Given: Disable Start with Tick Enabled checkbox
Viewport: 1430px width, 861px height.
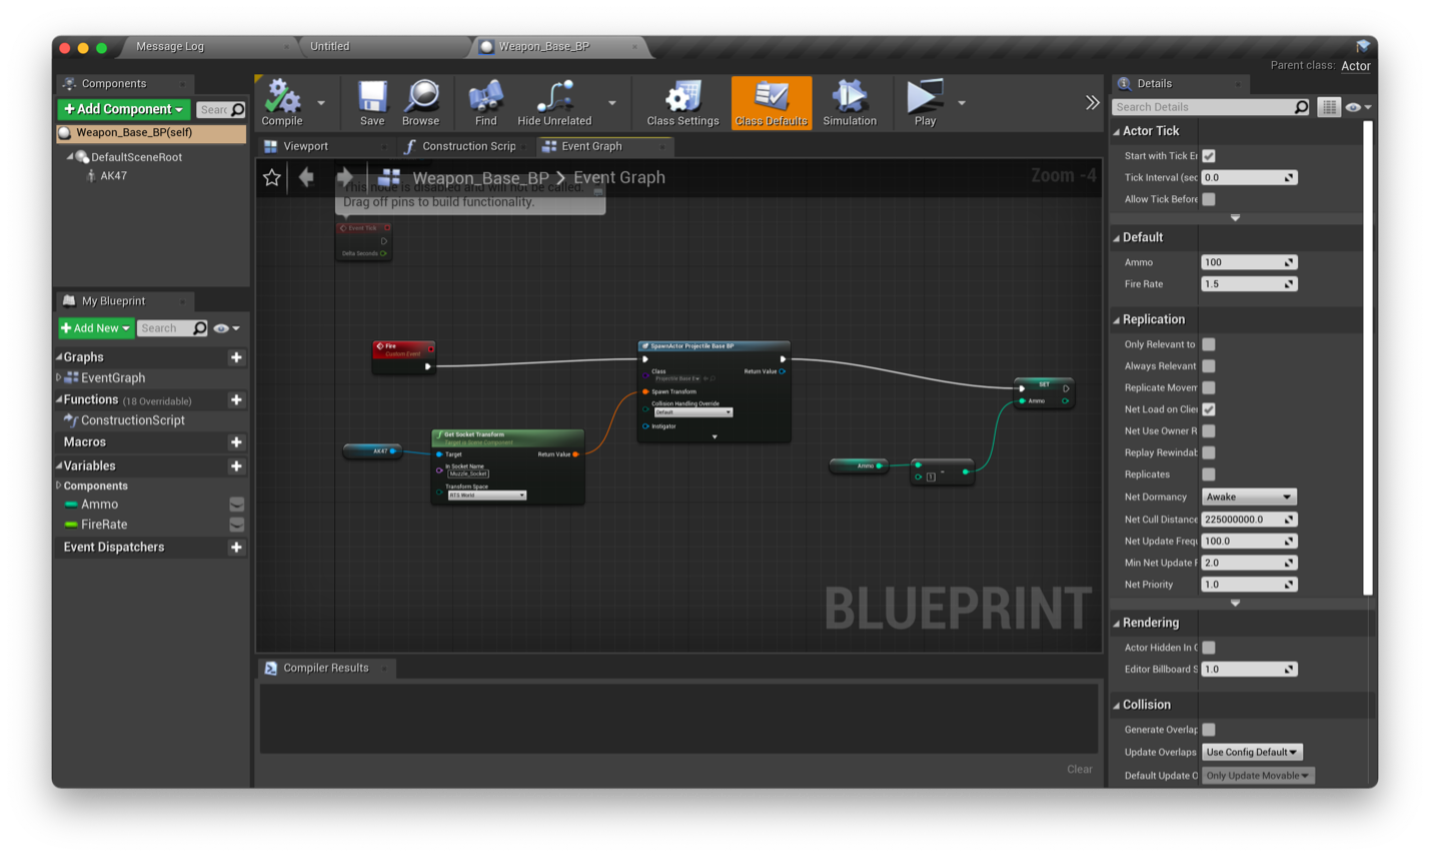Looking at the screenshot, I should tap(1209, 156).
